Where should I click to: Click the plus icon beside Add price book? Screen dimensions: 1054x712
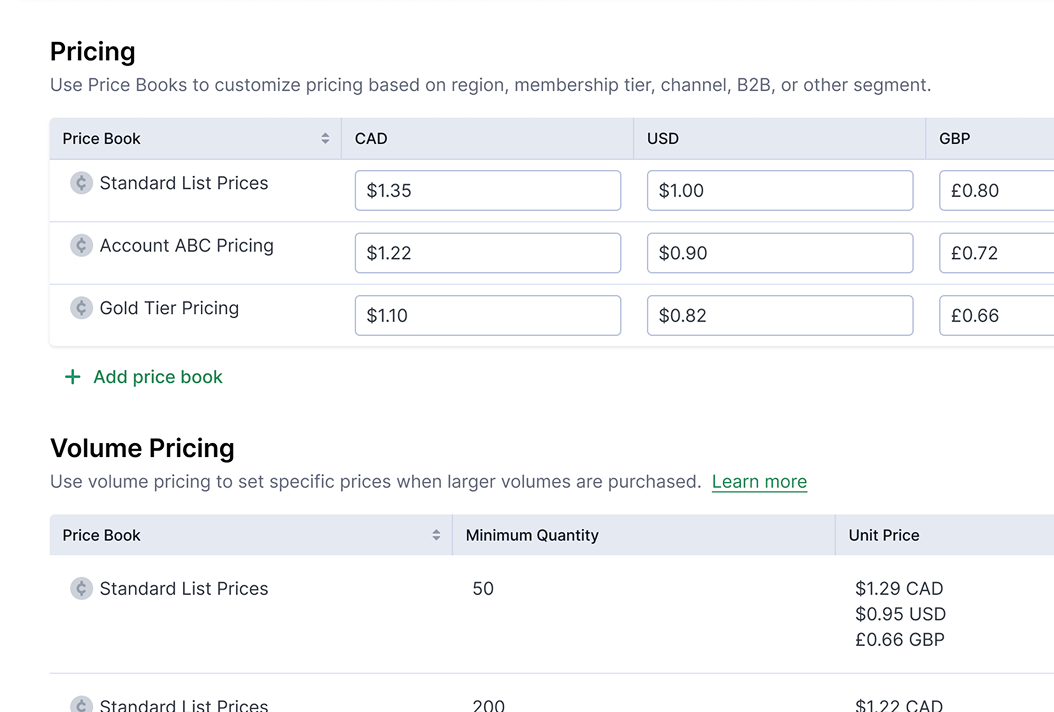click(72, 377)
